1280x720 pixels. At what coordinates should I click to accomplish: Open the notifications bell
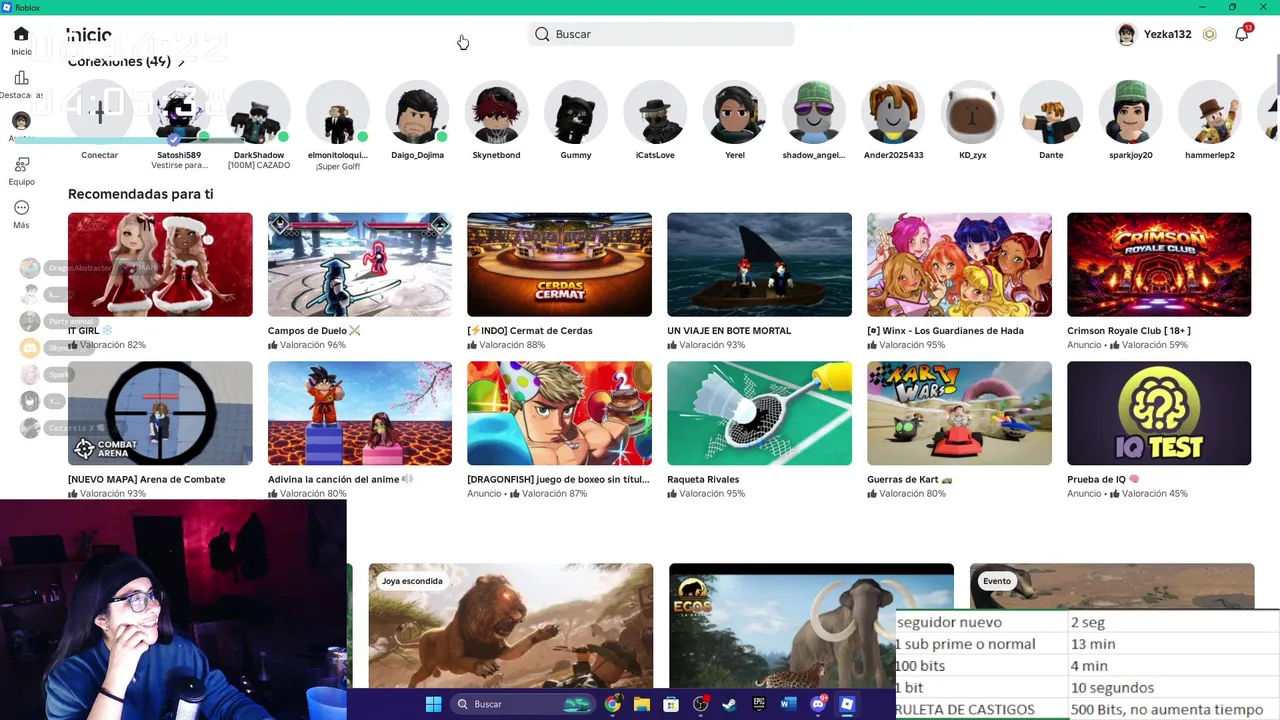tap(1242, 34)
